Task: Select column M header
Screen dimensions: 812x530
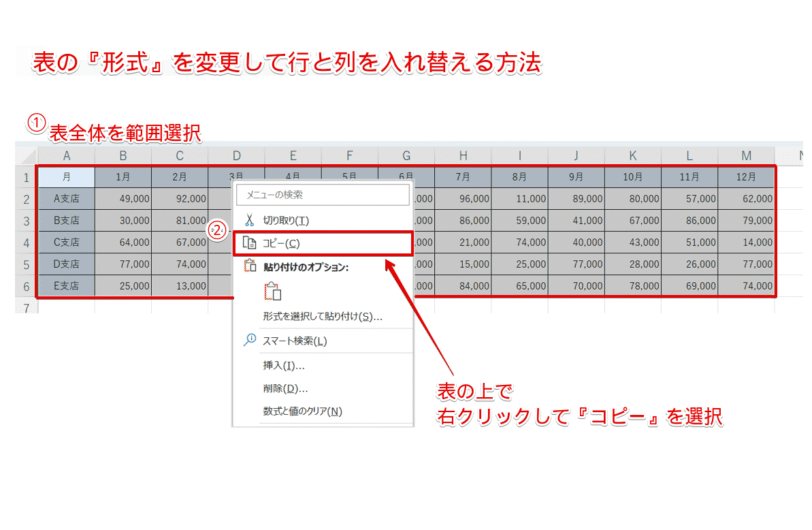Action: point(746,155)
